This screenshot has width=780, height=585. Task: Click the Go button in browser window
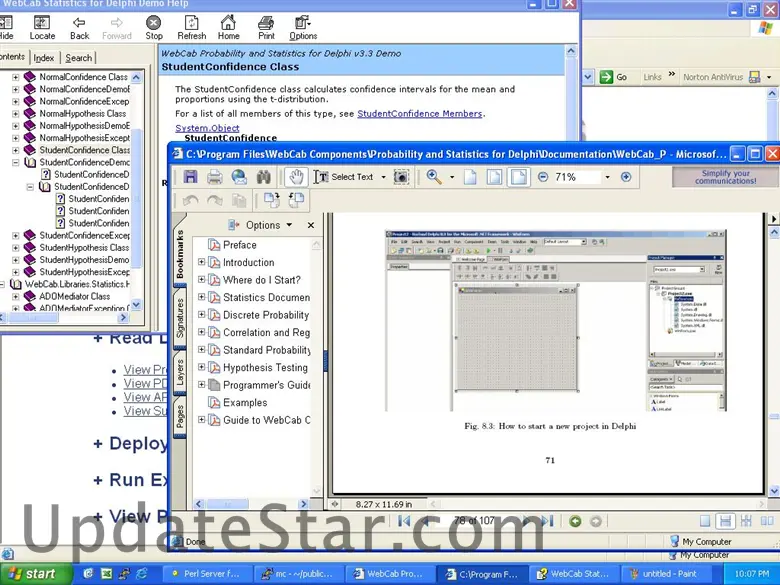(613, 77)
